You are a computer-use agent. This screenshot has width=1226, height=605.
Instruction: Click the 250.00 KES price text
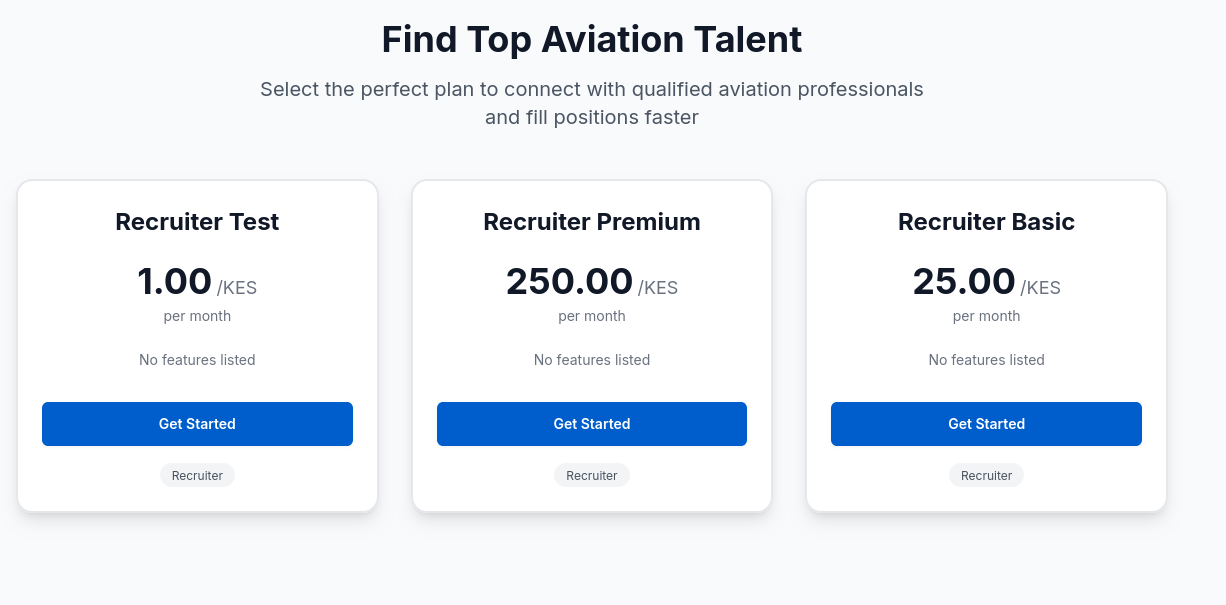click(x=592, y=282)
